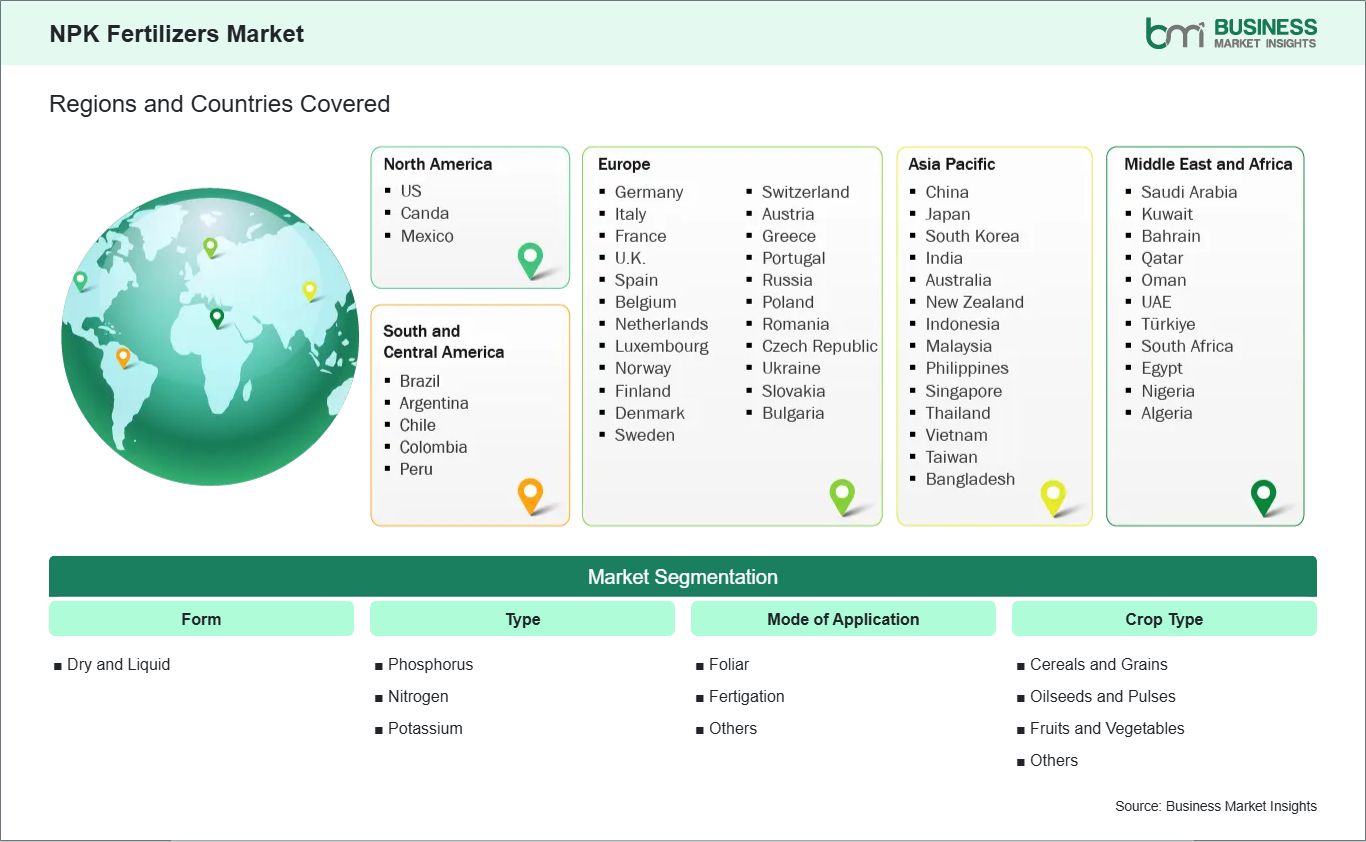
Task: Select the NPK Fertilizers Market title
Action: click(x=177, y=33)
